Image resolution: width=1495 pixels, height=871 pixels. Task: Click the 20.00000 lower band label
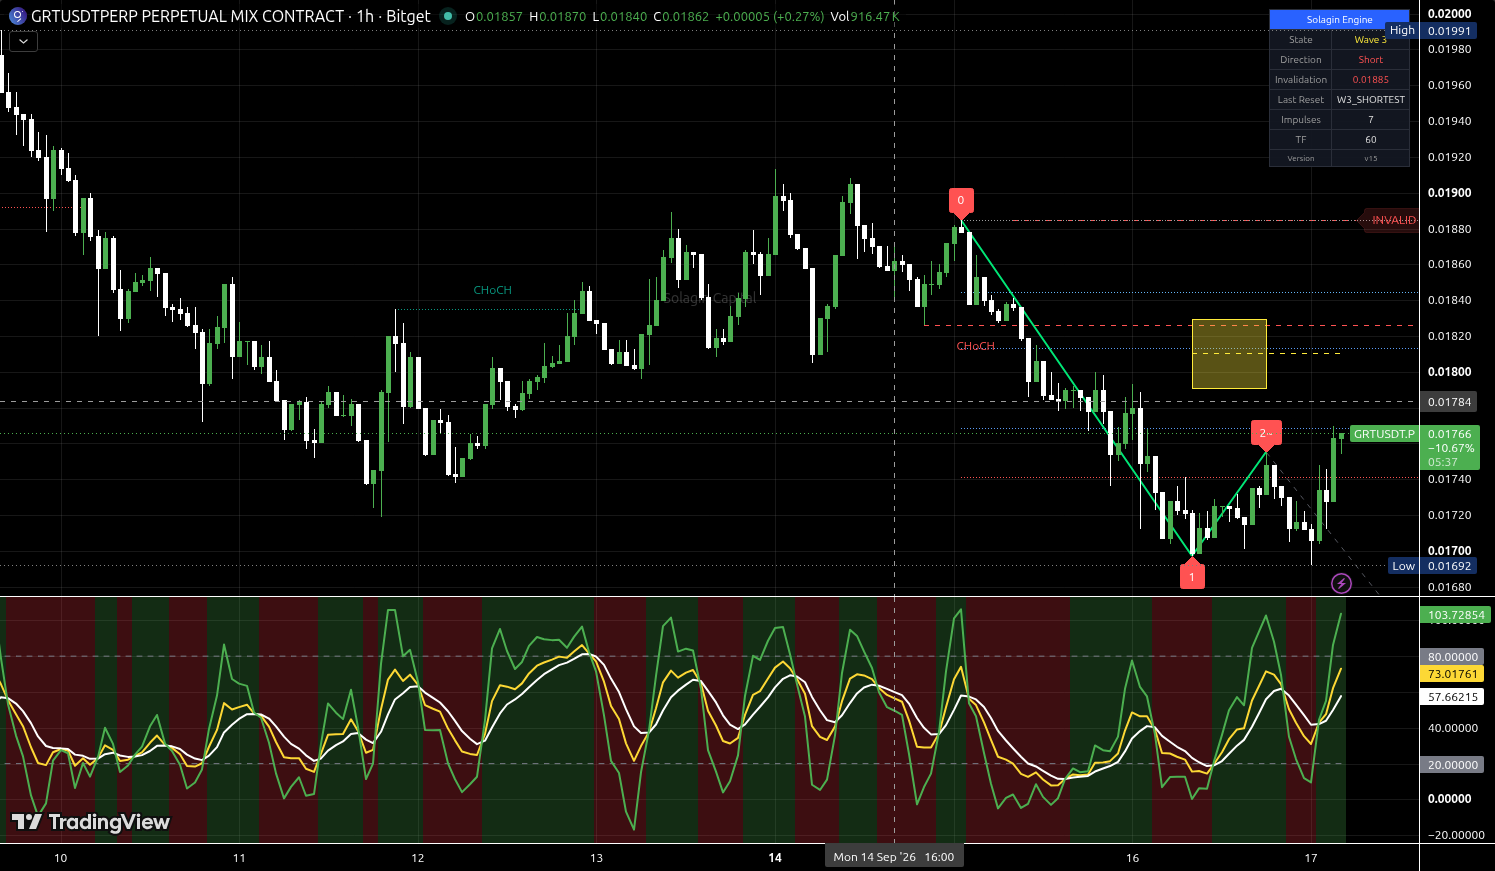(1453, 765)
